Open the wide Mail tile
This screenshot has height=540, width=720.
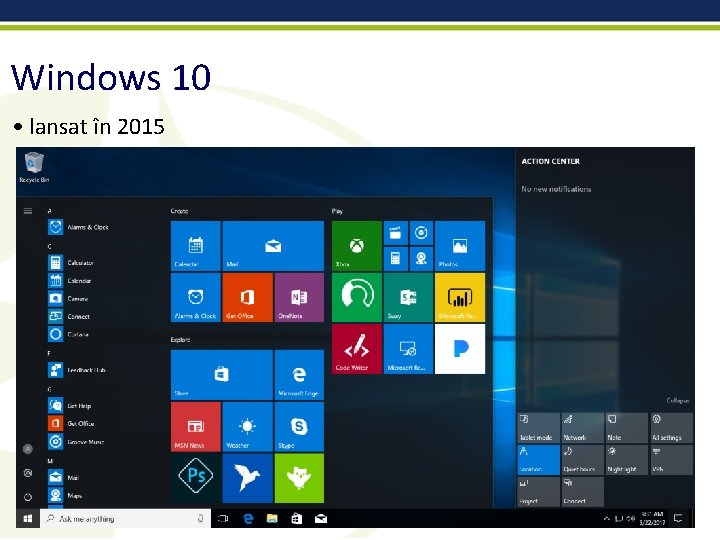pyautogui.click(x=273, y=246)
